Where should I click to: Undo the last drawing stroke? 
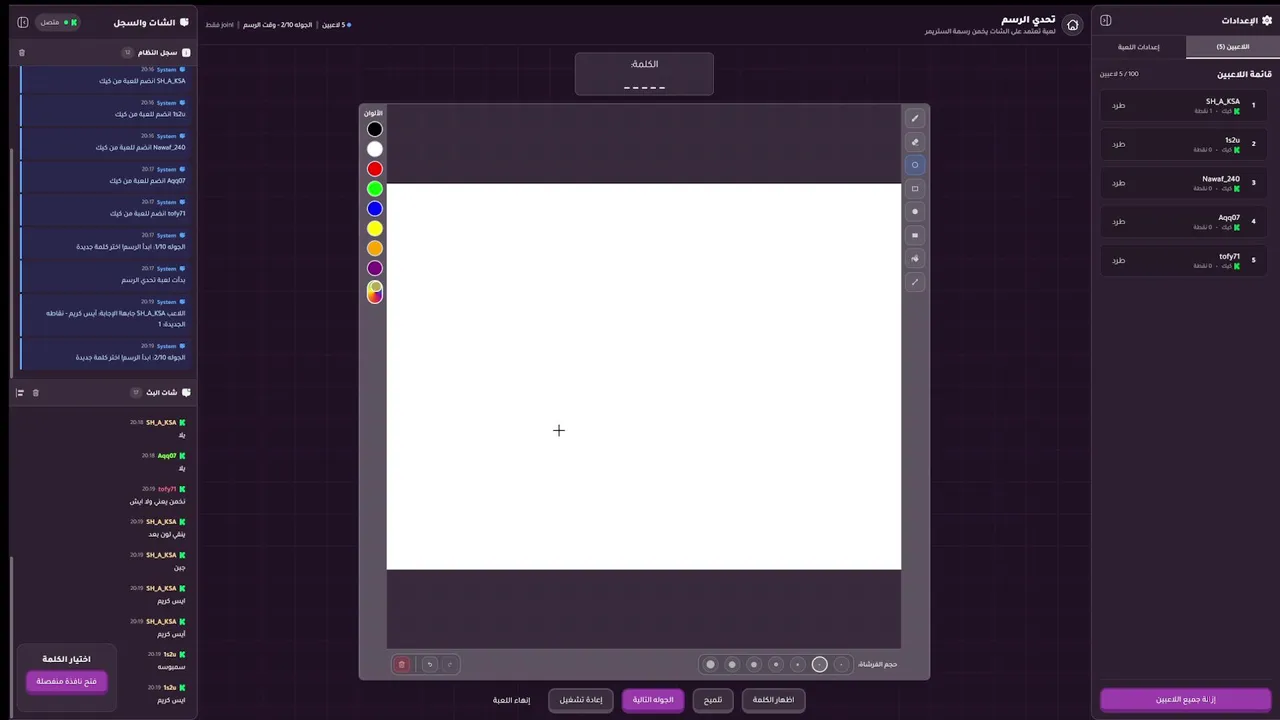coord(430,664)
